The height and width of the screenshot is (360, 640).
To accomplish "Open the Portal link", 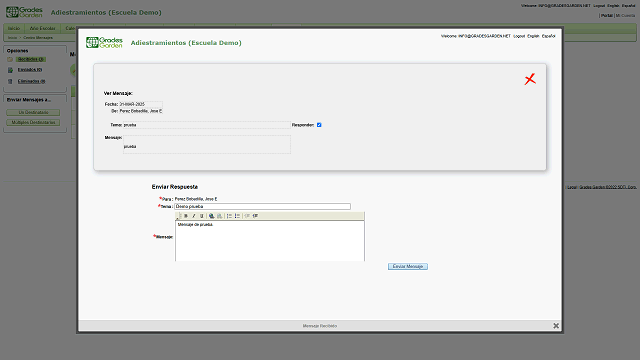I will coord(607,16).
